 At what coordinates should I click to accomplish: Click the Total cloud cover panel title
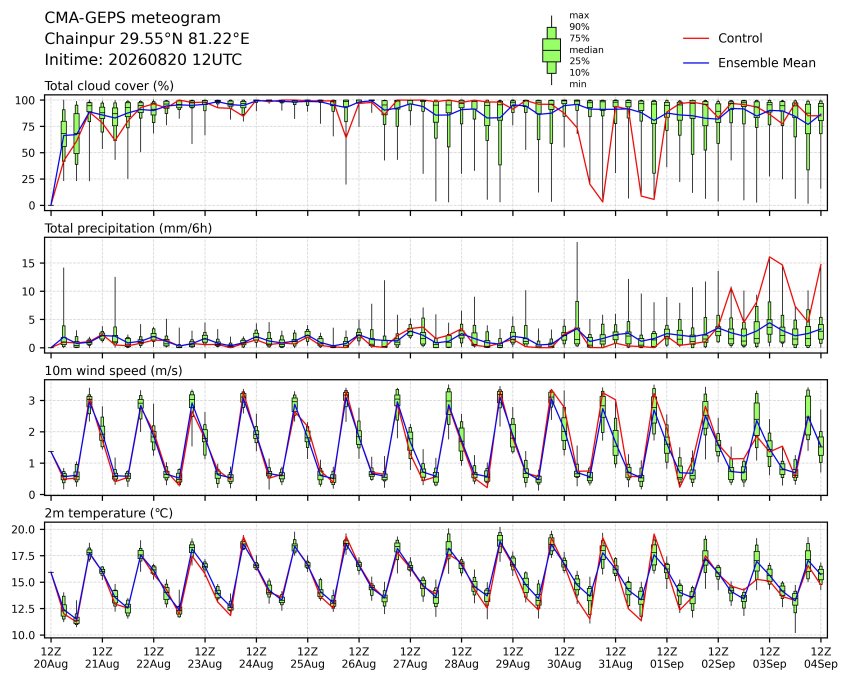tap(109, 86)
